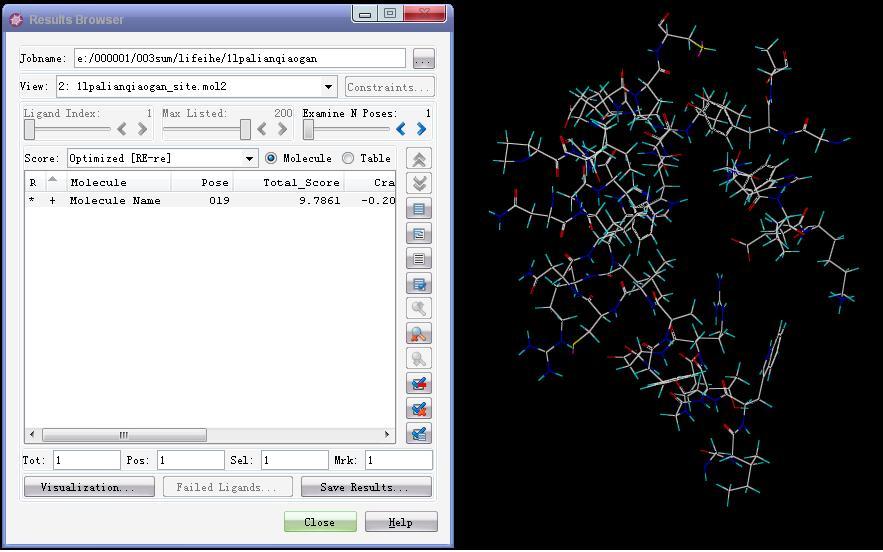
Task: Open the Visualization dialog
Action: click(x=89, y=487)
